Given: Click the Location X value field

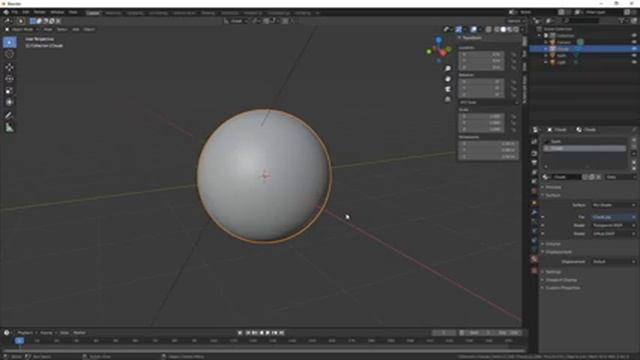Looking at the screenshot, I should (x=482, y=54).
